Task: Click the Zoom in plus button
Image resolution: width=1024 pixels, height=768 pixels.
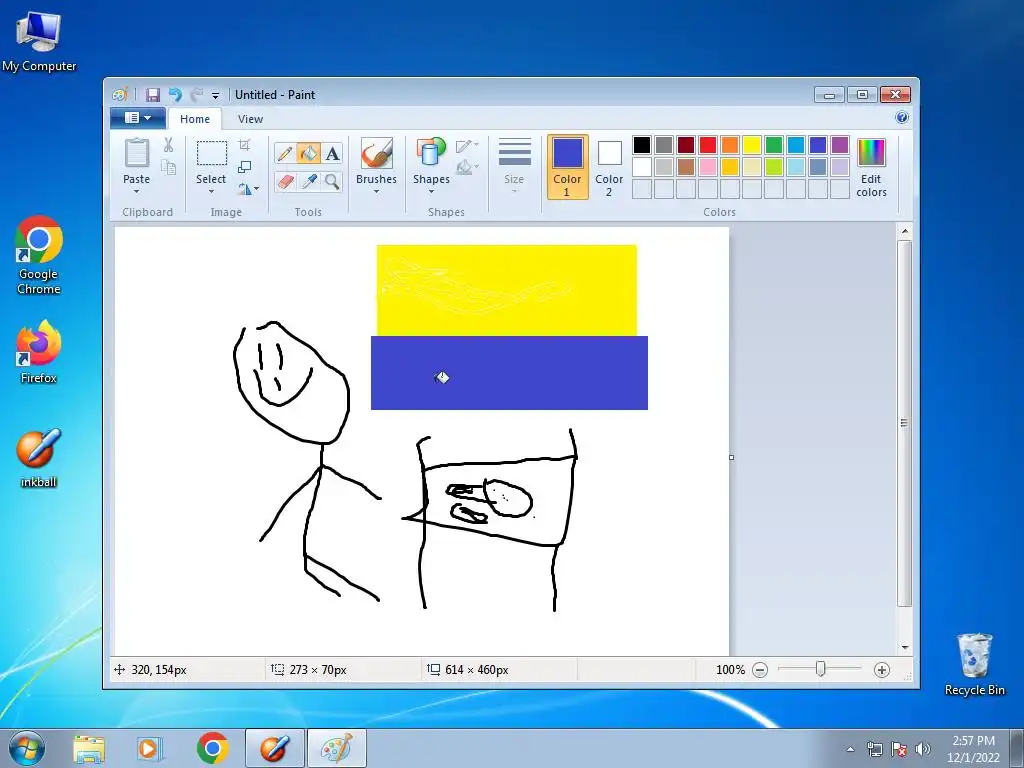Action: (882, 670)
